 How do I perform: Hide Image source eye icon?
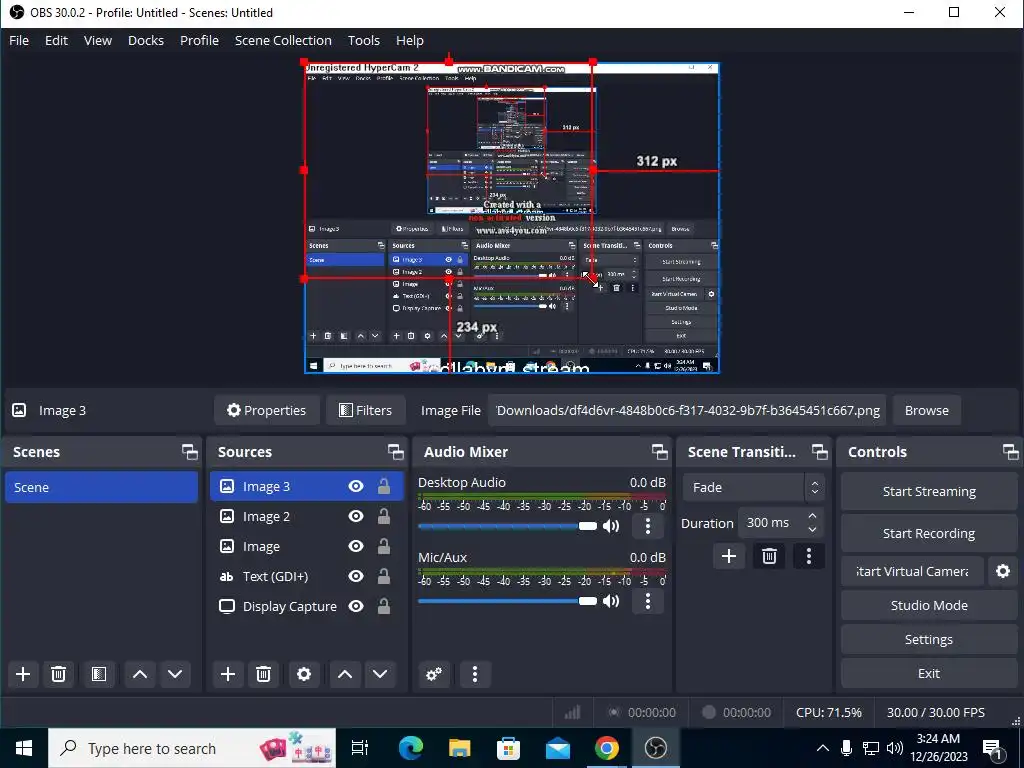pyautogui.click(x=356, y=547)
